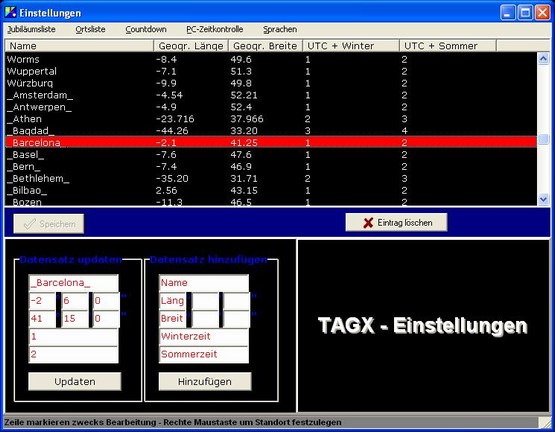Click the Speichern button
The height and width of the screenshot is (432, 555).
(x=49, y=224)
